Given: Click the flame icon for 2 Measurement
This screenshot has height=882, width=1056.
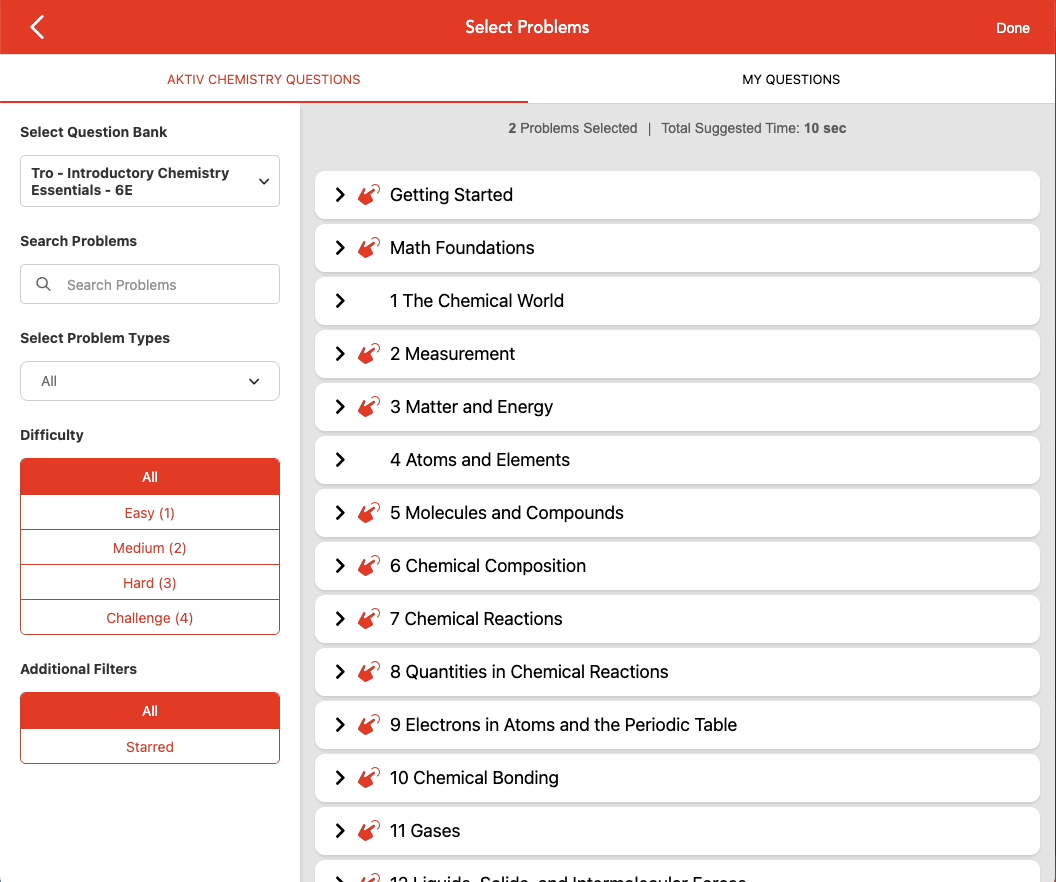Looking at the screenshot, I should [x=368, y=353].
